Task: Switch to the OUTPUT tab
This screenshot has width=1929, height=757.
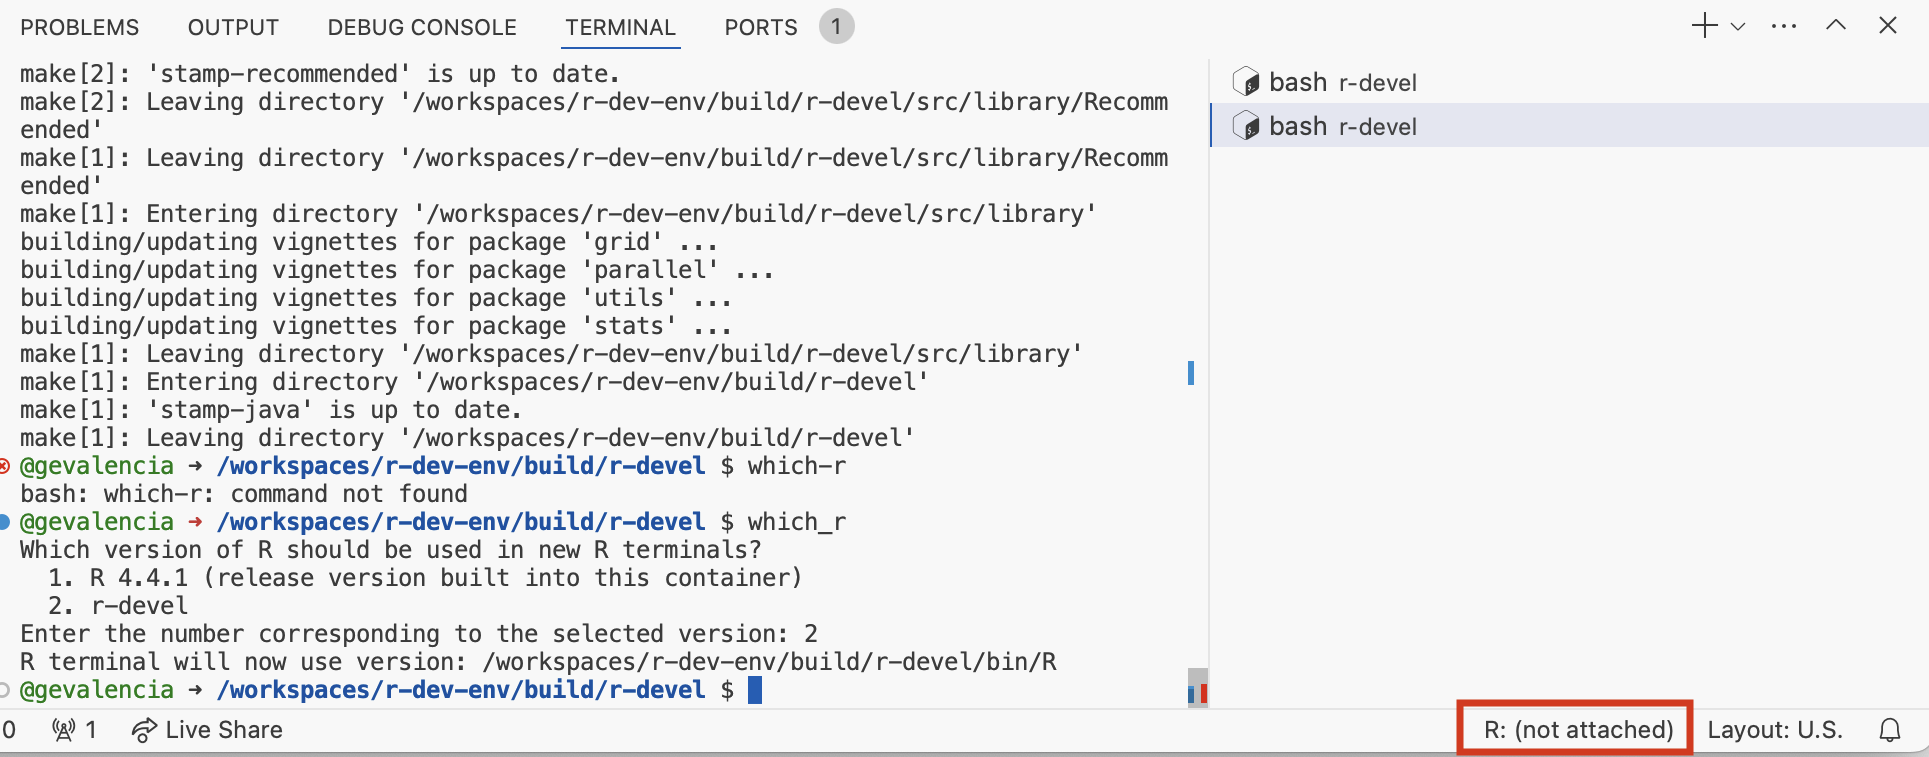Action: (233, 27)
